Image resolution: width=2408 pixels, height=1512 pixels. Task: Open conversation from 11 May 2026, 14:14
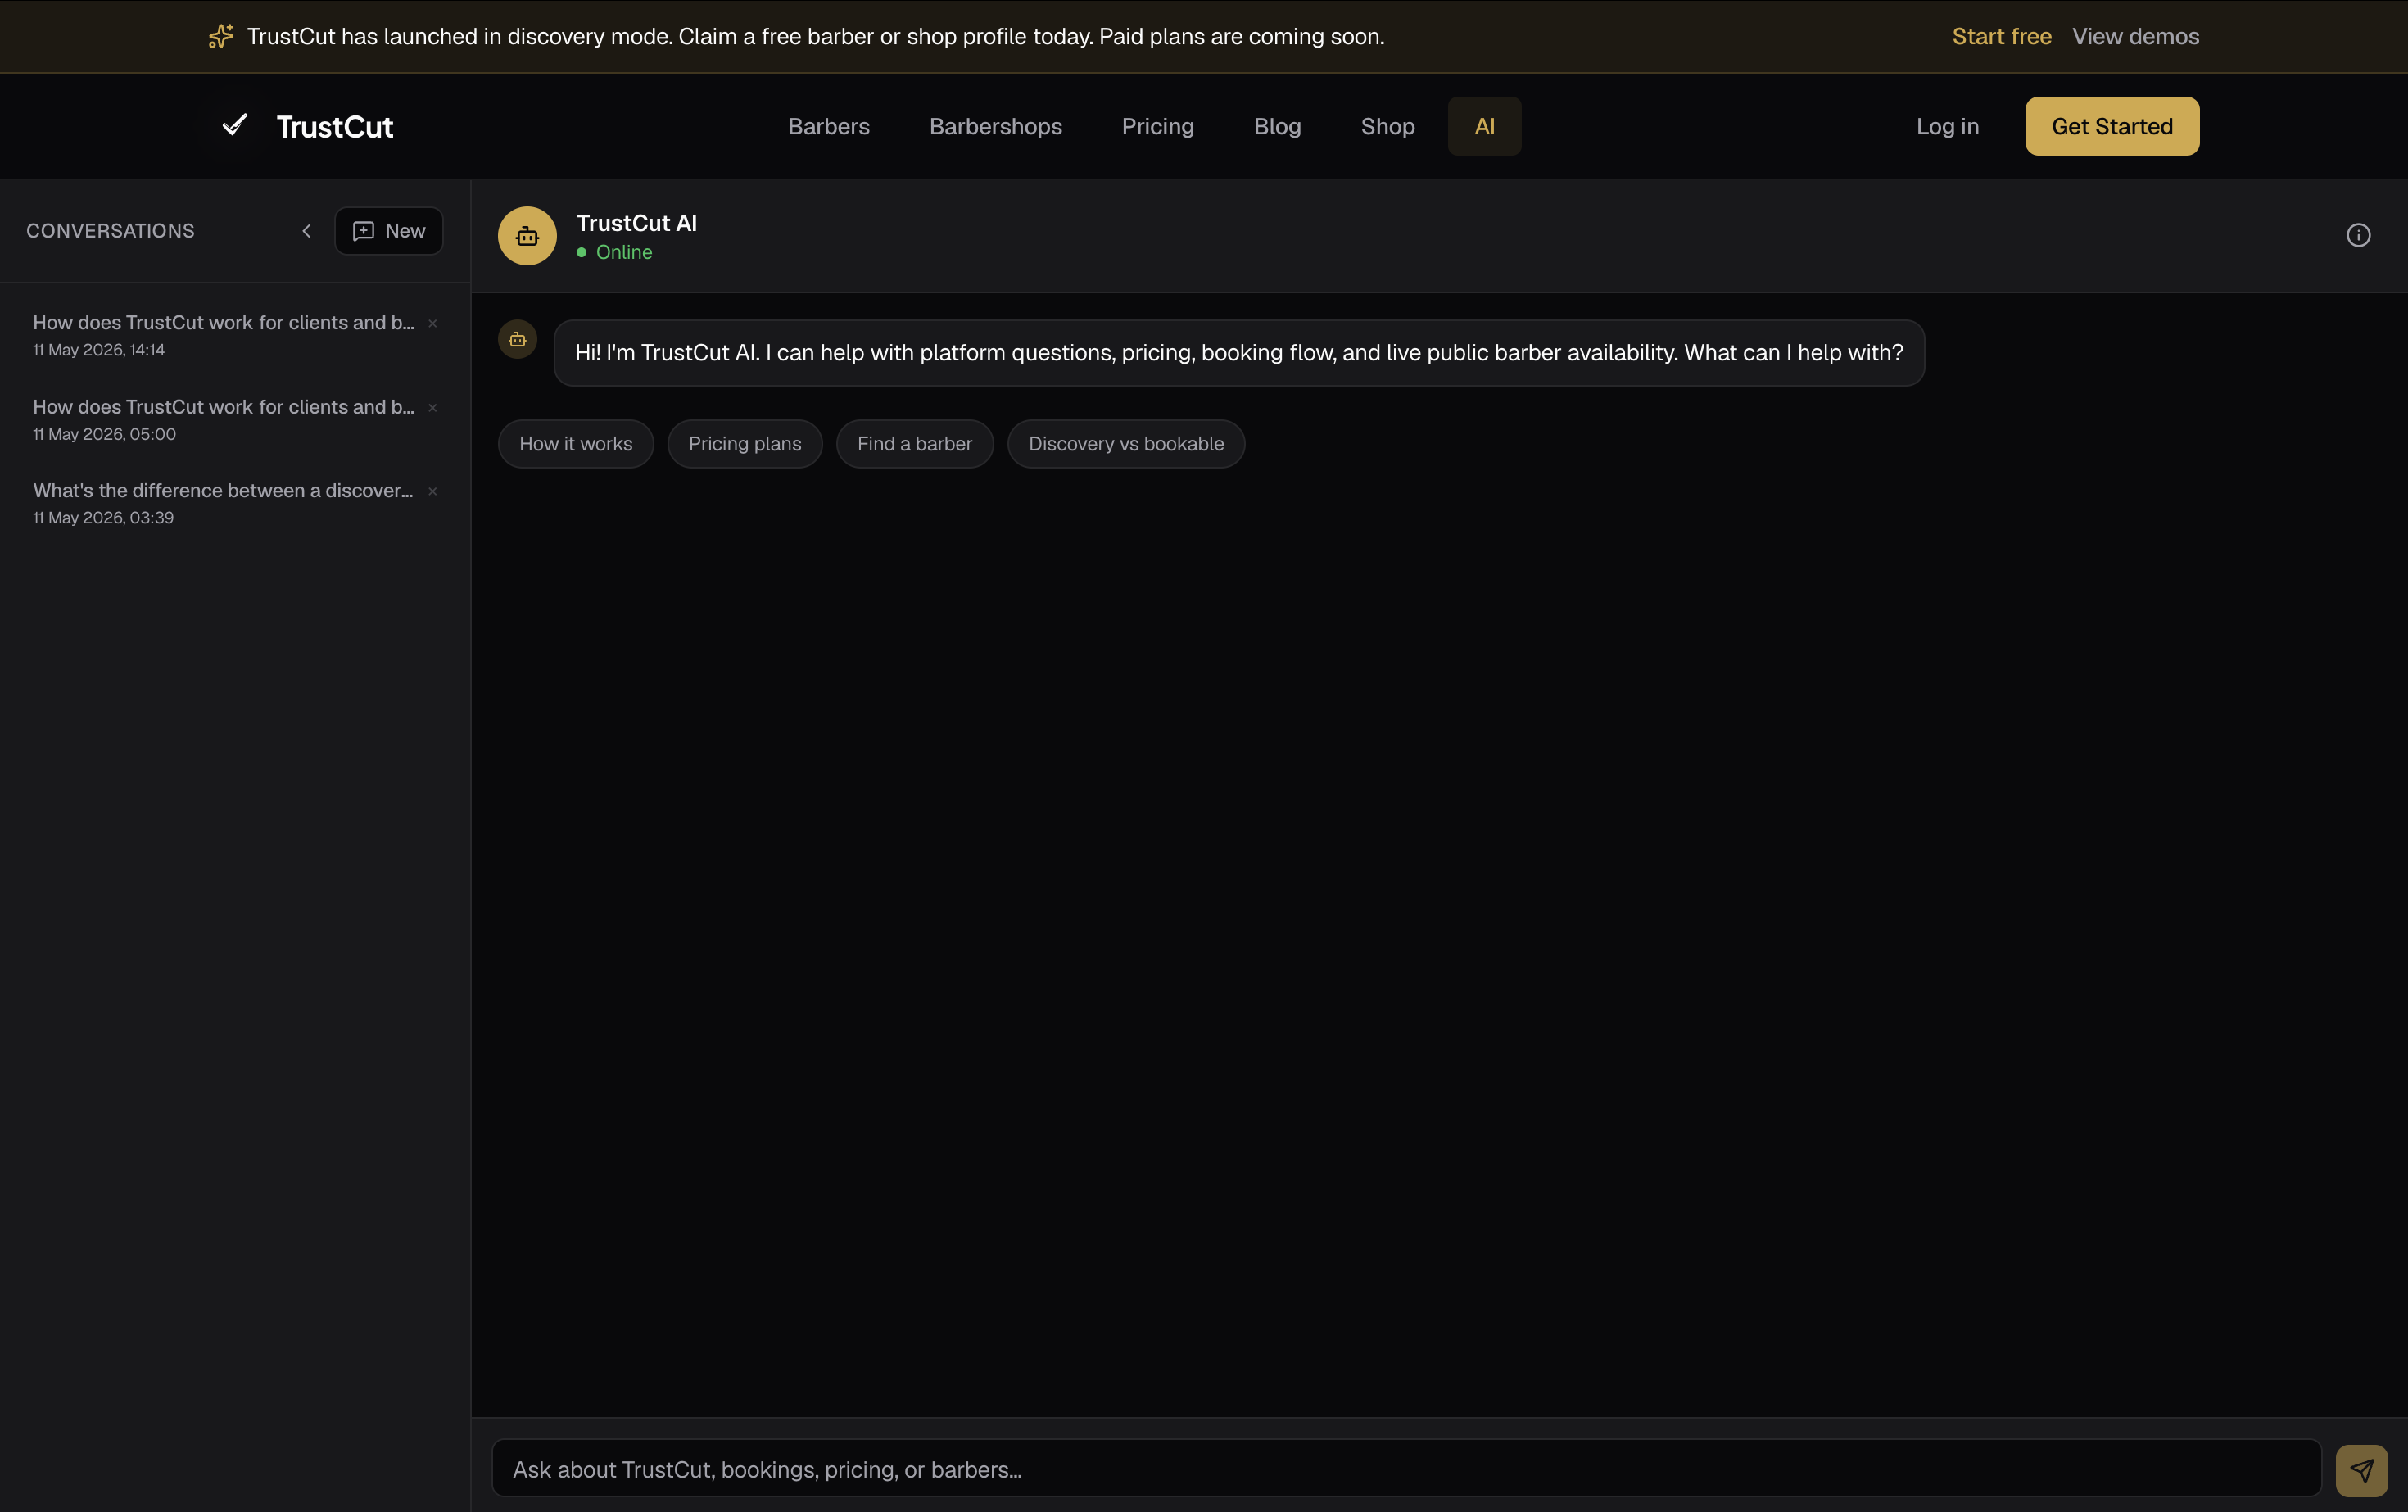point(224,335)
